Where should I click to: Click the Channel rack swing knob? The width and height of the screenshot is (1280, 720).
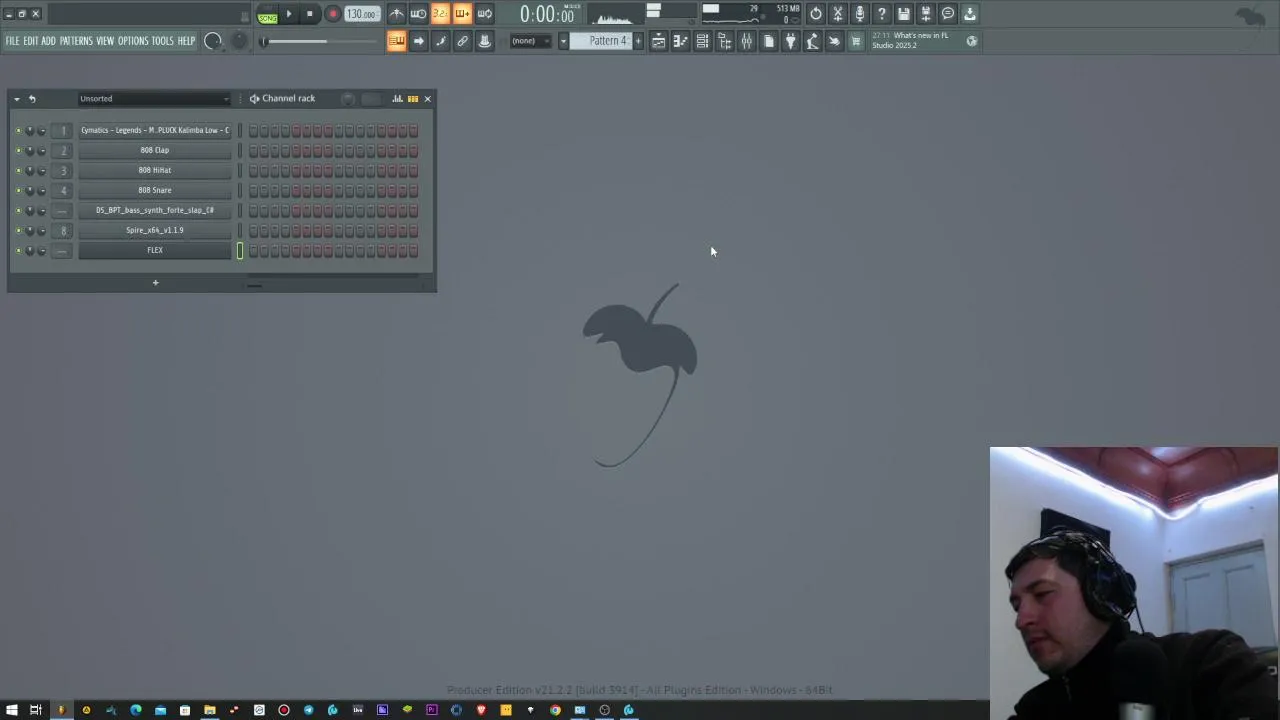tap(348, 98)
